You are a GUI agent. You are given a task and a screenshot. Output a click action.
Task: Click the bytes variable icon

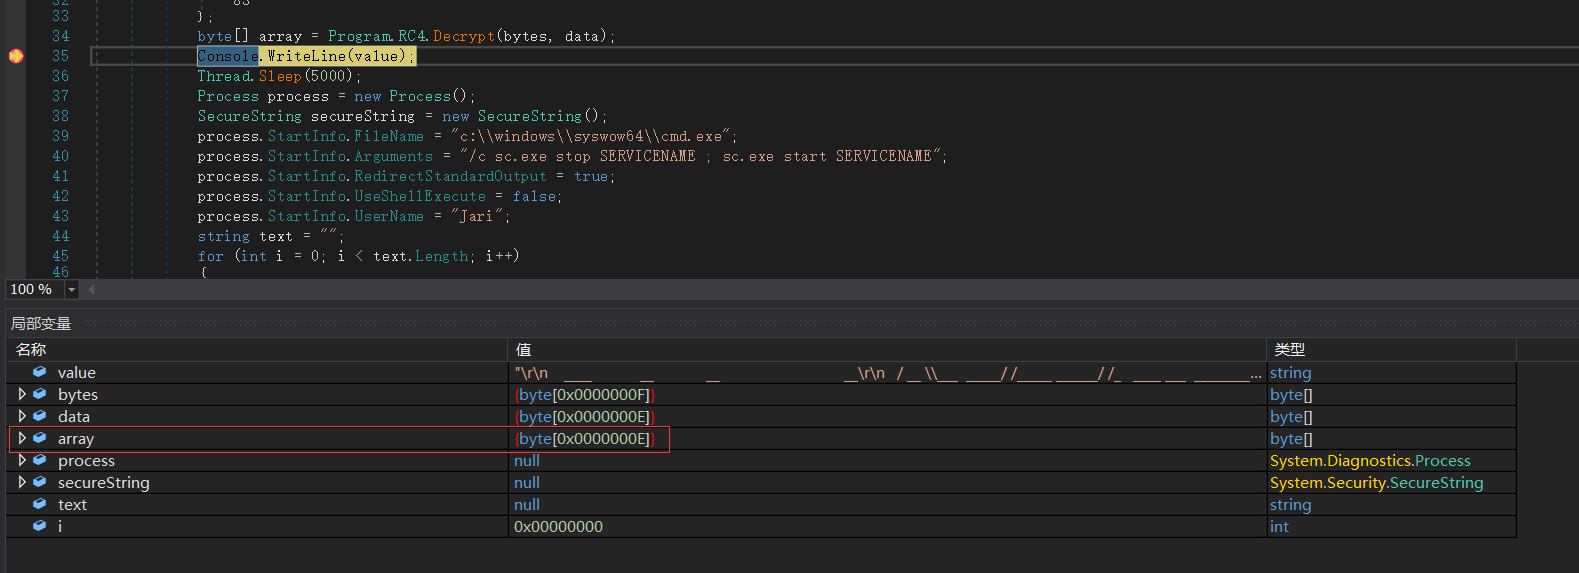coord(40,394)
